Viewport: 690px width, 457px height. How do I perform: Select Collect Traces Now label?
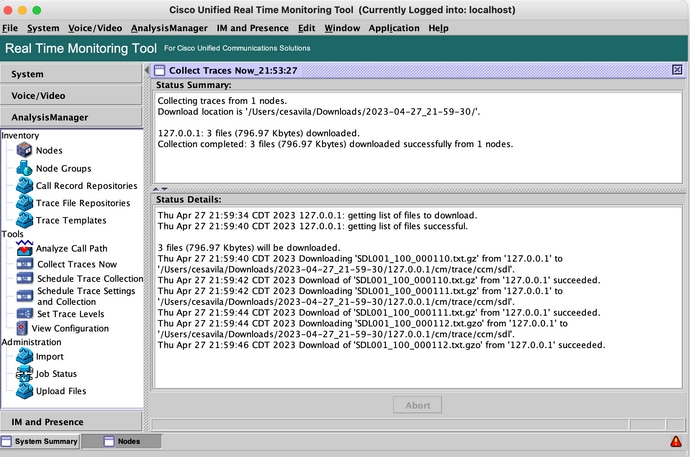77,264
